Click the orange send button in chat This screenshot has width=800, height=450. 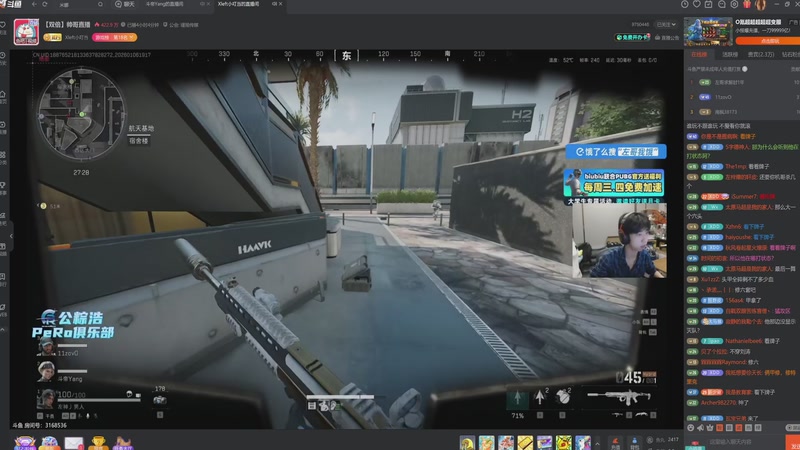tap(793, 442)
